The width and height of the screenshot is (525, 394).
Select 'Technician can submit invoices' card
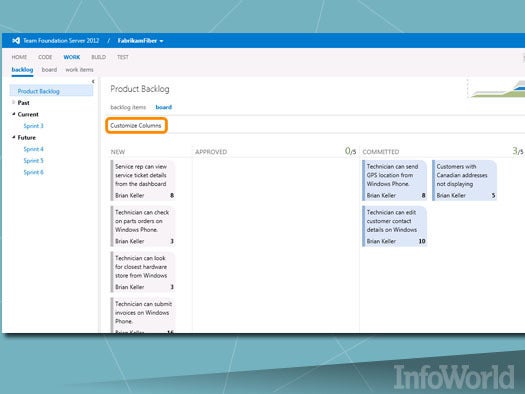tap(143, 315)
